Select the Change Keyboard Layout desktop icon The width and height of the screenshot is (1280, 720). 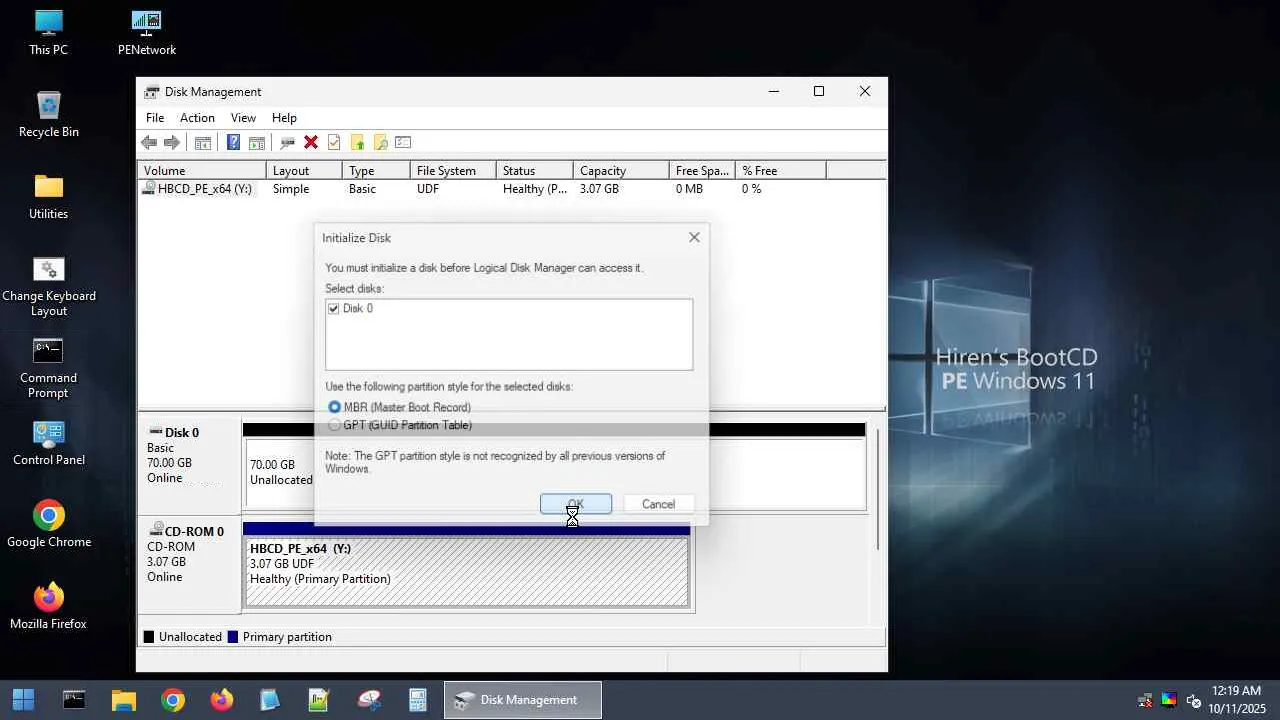tap(48, 286)
